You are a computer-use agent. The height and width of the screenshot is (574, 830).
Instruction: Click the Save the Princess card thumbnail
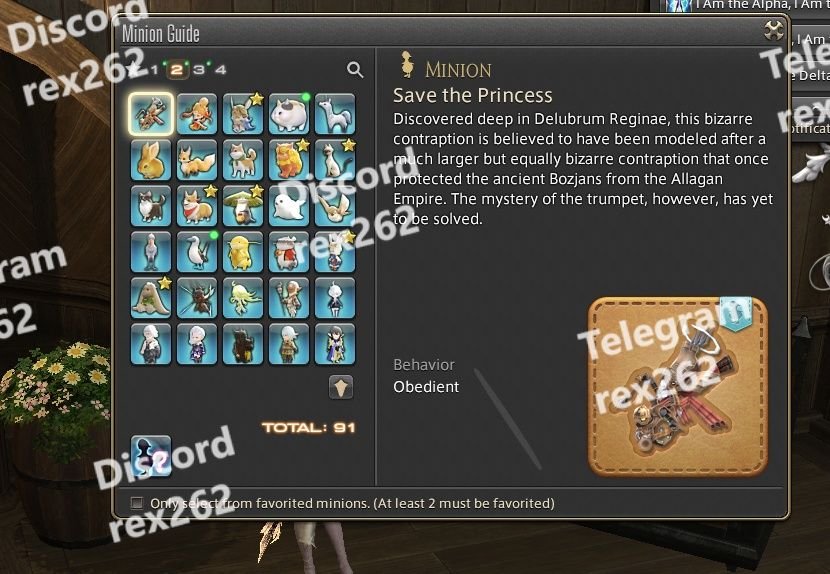click(678, 387)
